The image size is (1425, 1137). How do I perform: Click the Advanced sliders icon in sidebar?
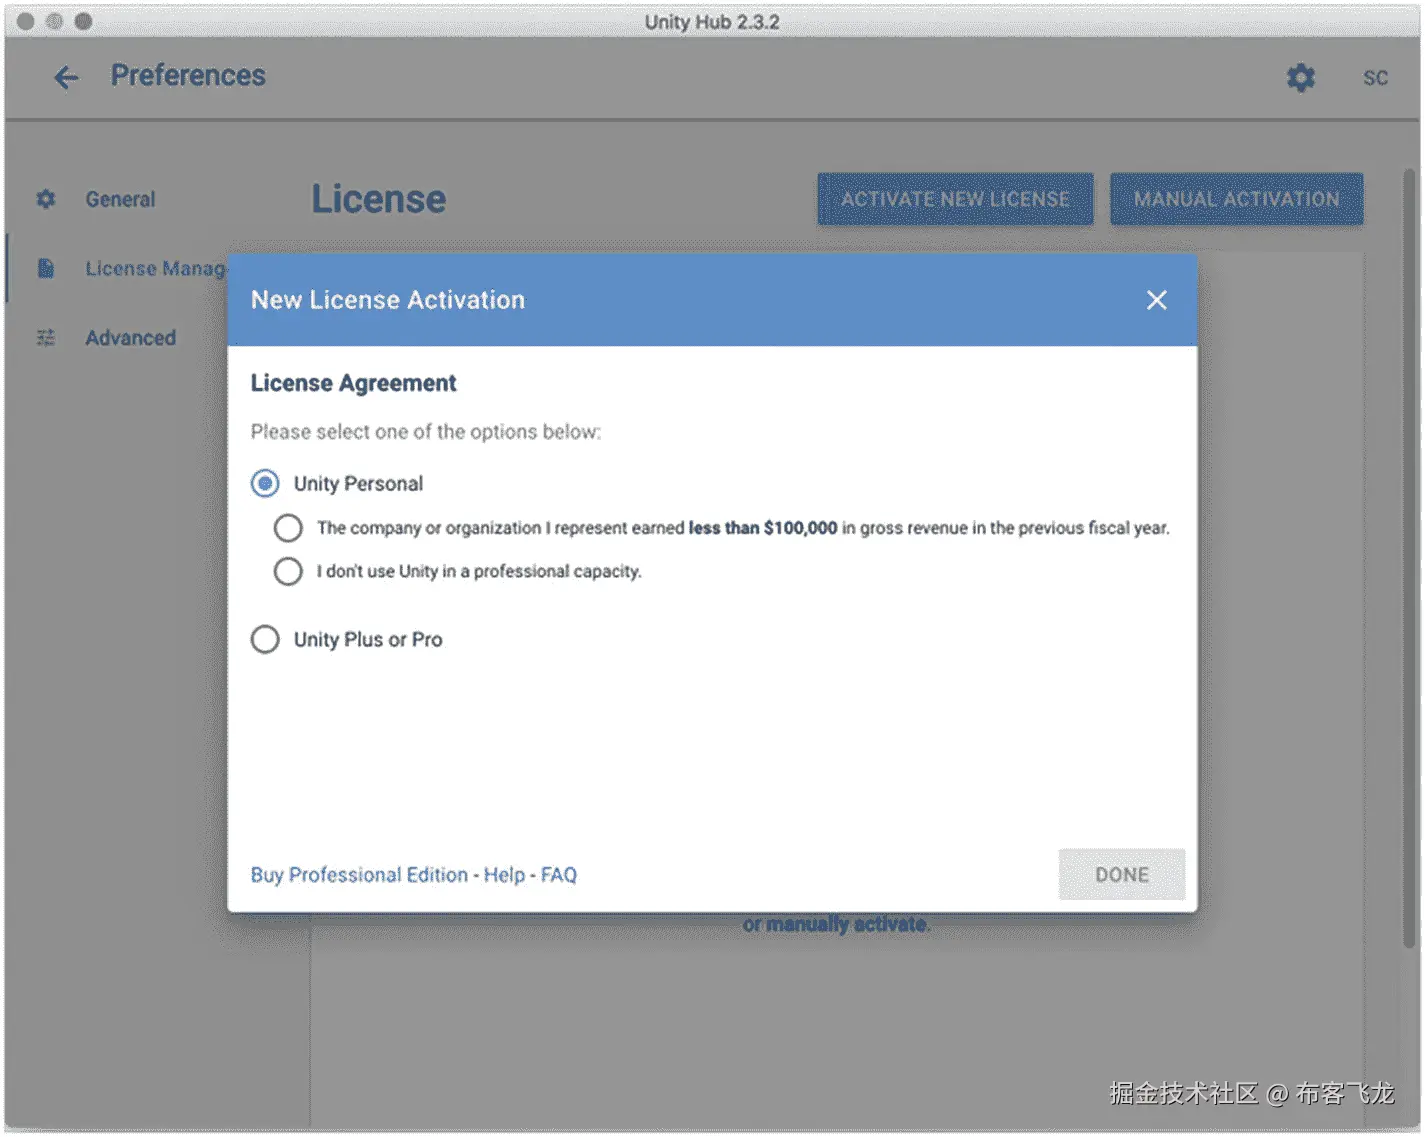(x=46, y=338)
